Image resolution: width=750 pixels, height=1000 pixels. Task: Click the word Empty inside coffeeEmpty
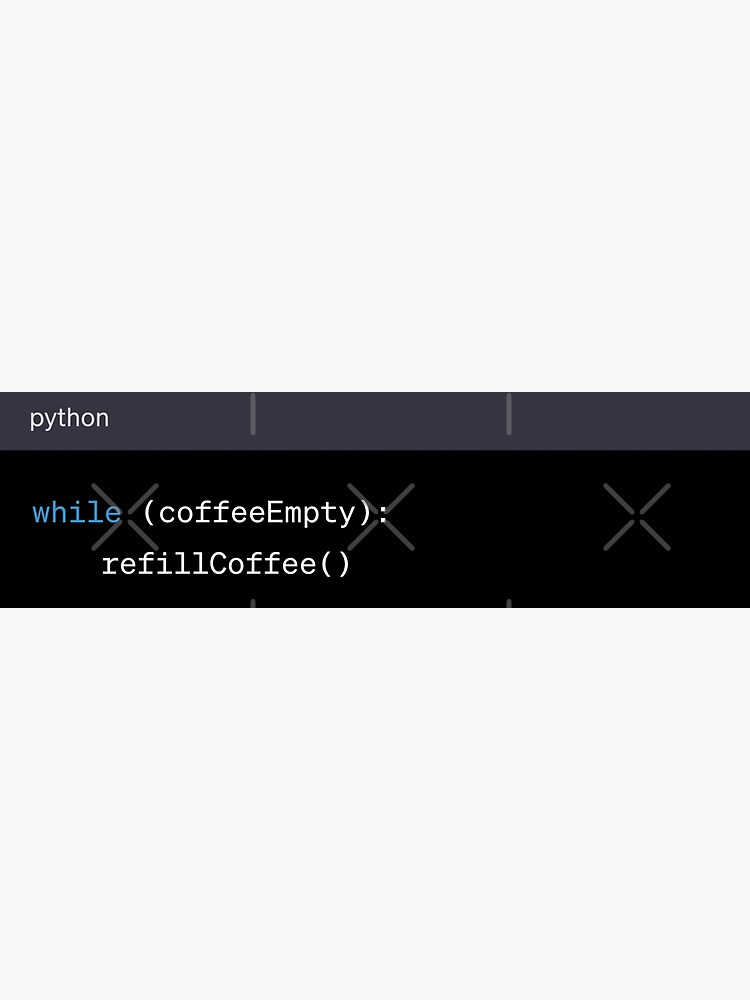311,514
